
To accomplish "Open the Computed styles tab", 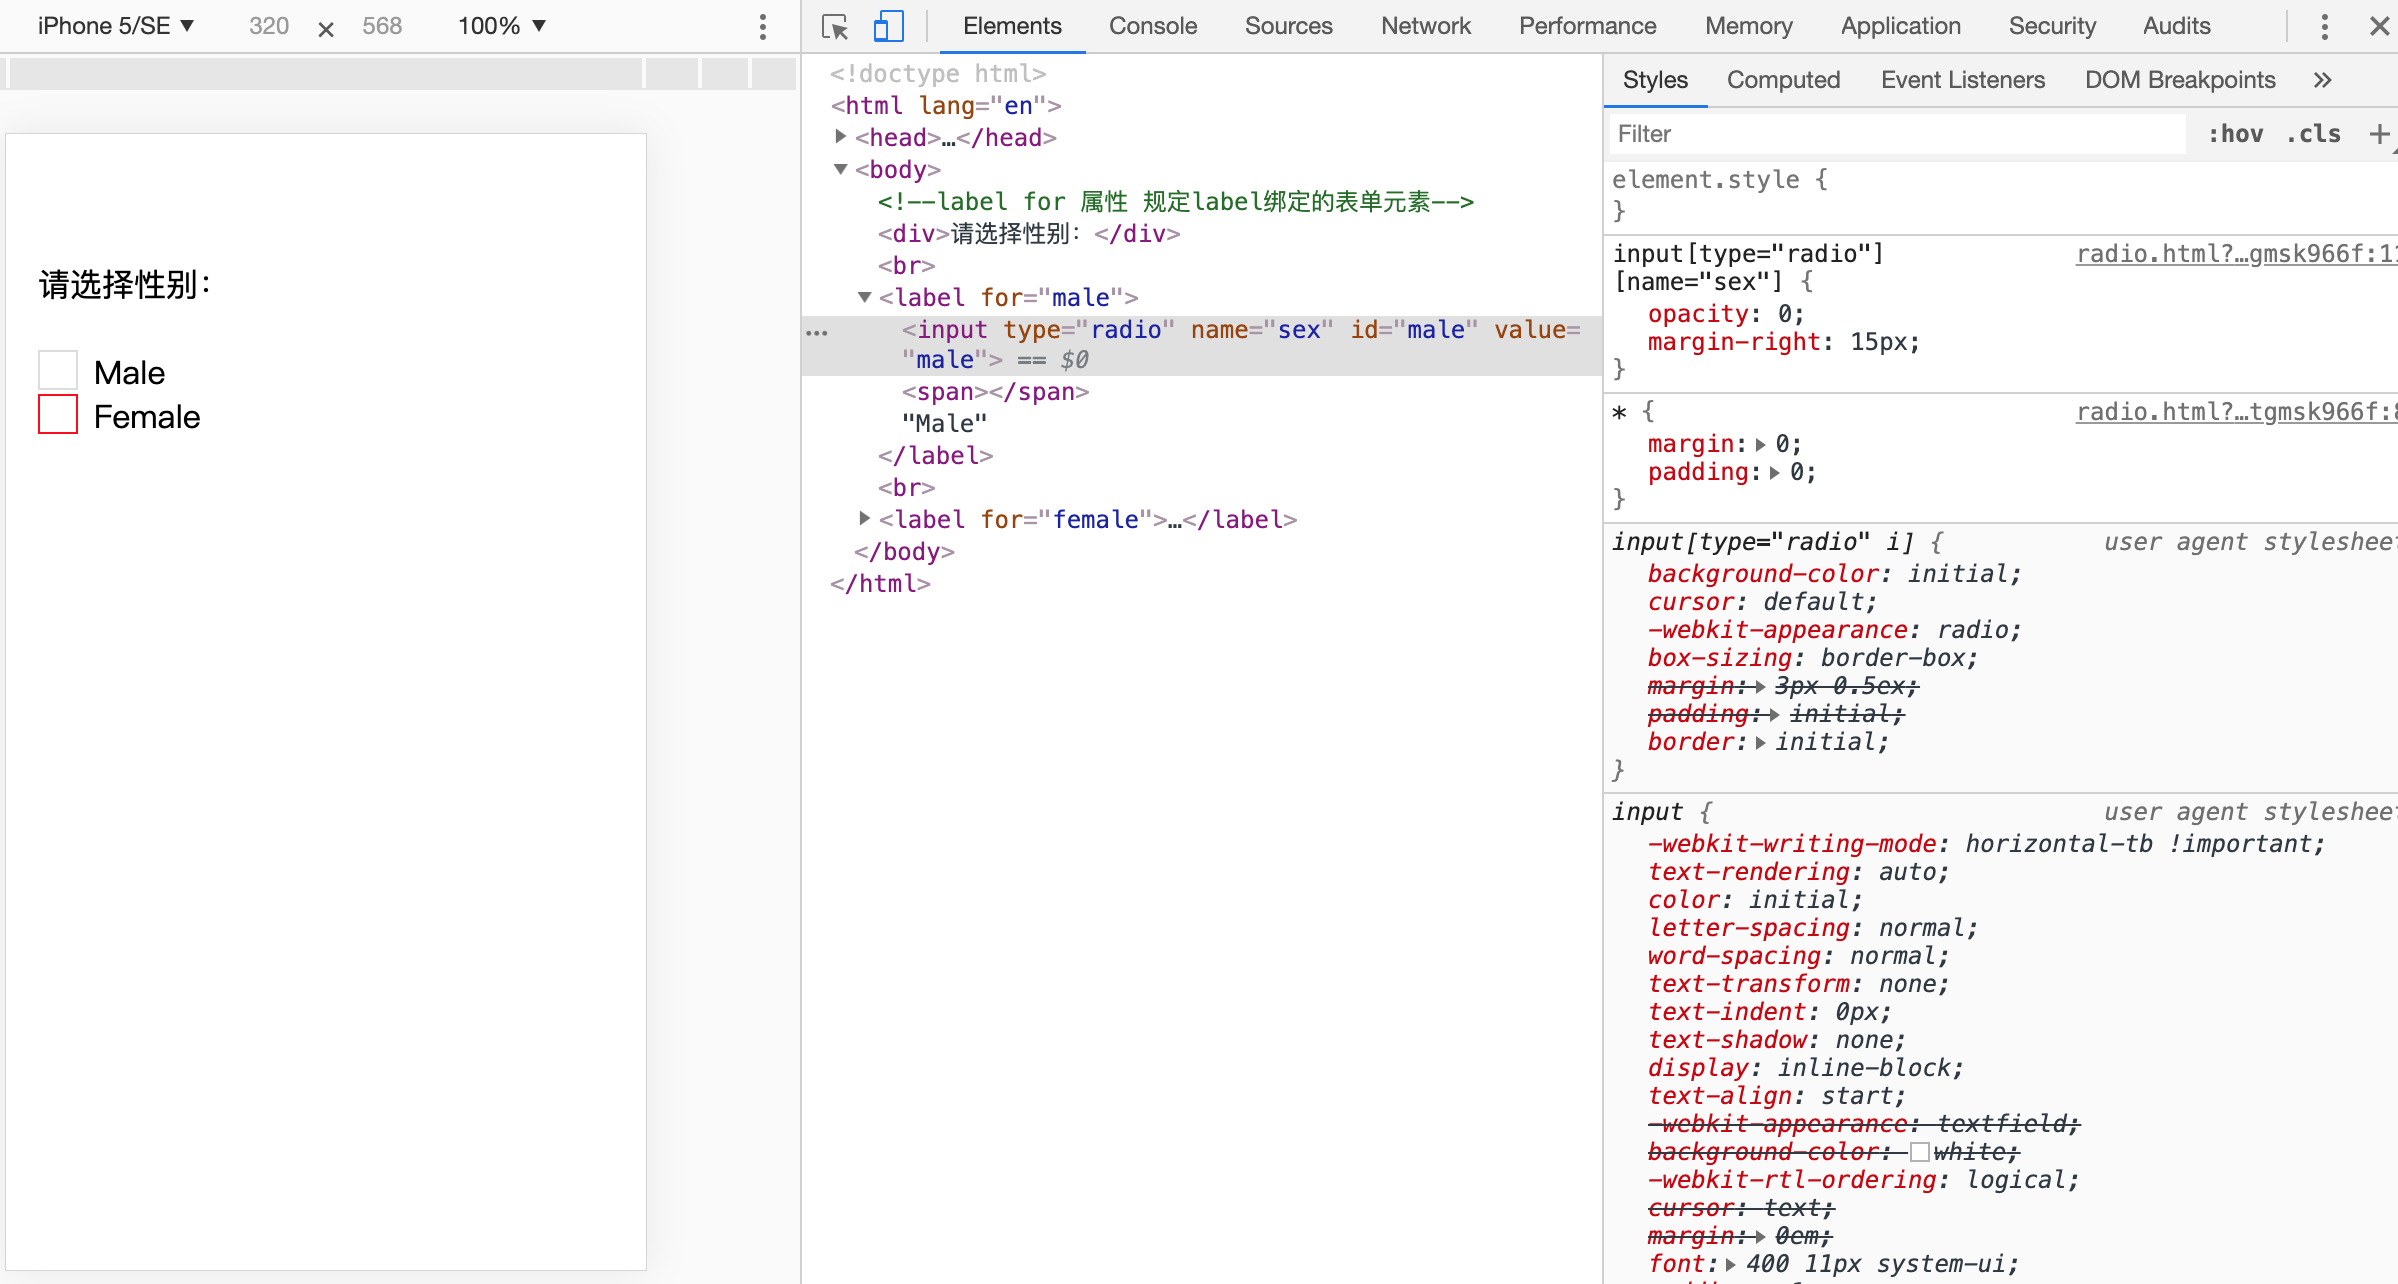I will coord(1783,80).
